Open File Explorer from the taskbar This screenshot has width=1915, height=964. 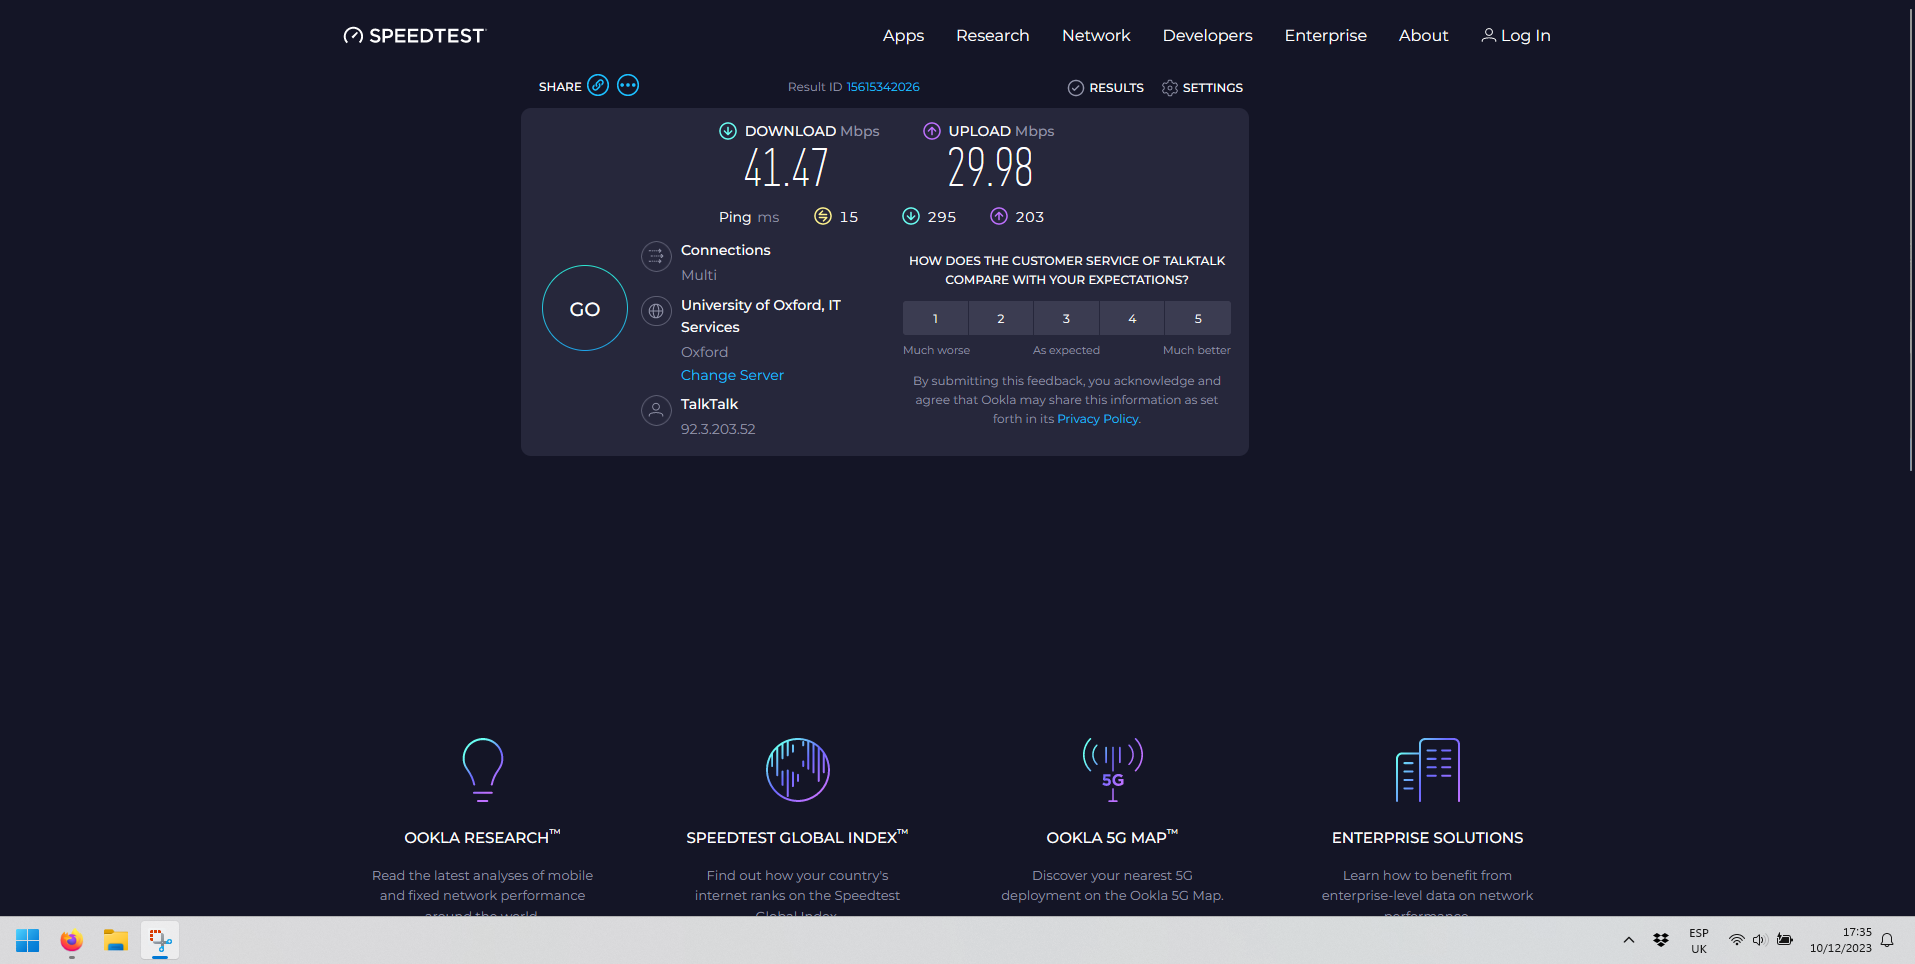[116, 941]
